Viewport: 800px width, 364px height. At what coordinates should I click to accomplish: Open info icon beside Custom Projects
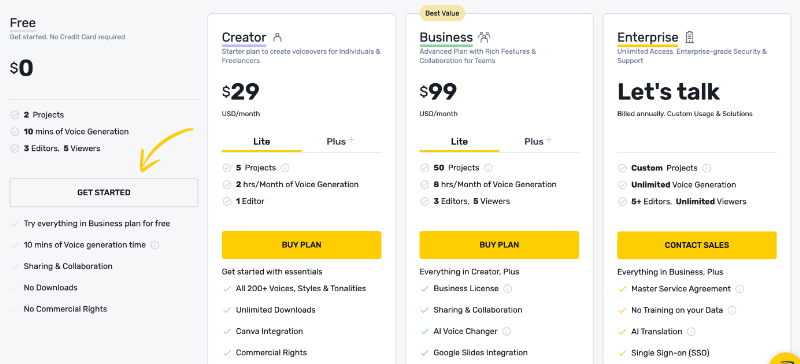(x=706, y=168)
